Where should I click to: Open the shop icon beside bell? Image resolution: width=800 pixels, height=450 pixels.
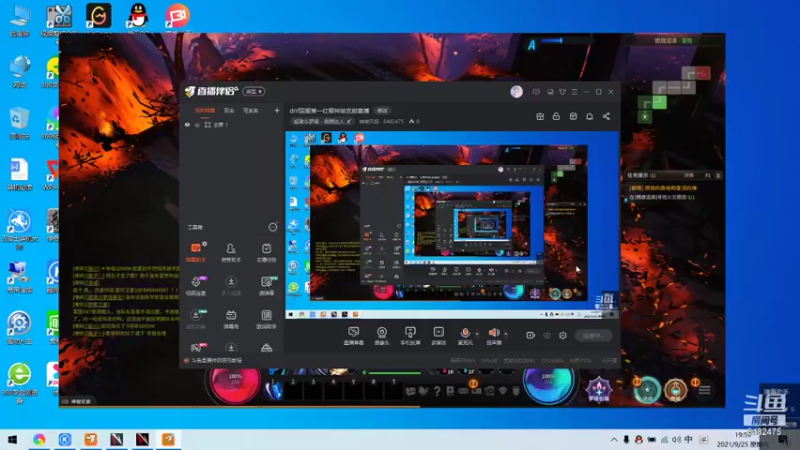click(x=573, y=116)
